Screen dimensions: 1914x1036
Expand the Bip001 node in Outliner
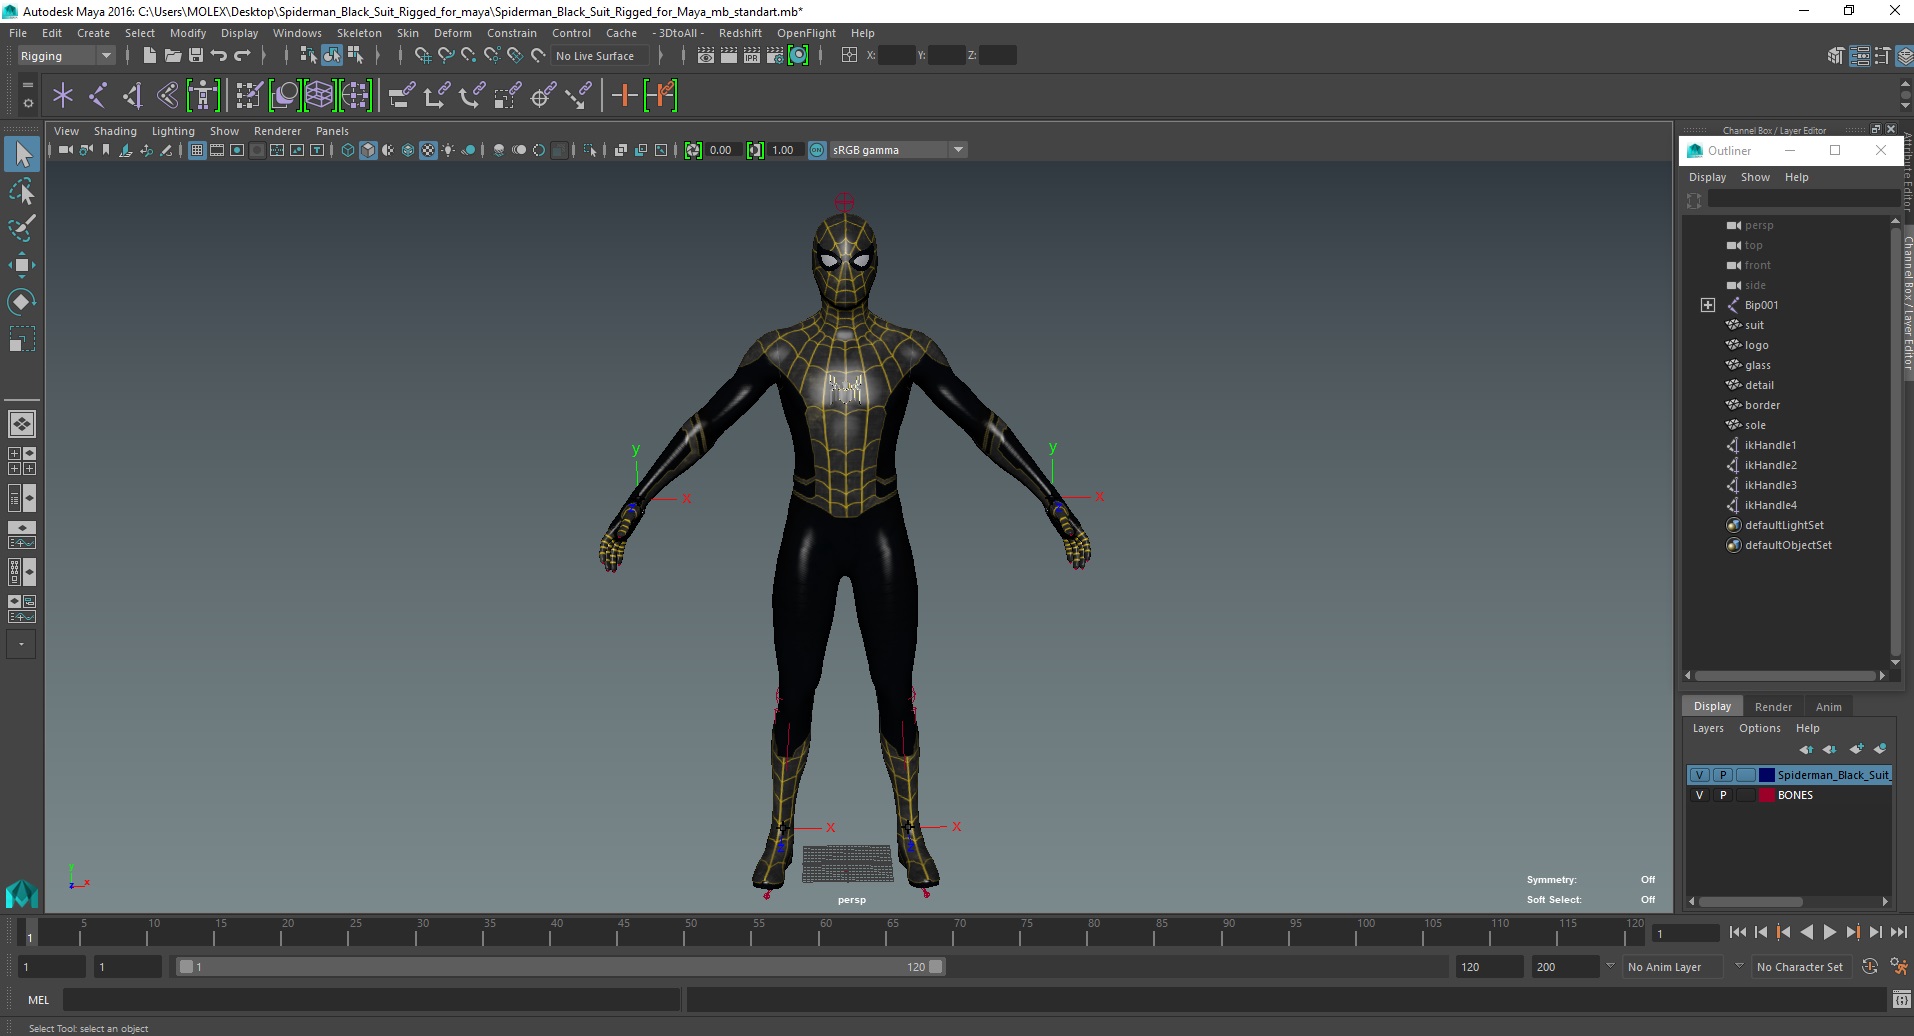[x=1708, y=305]
